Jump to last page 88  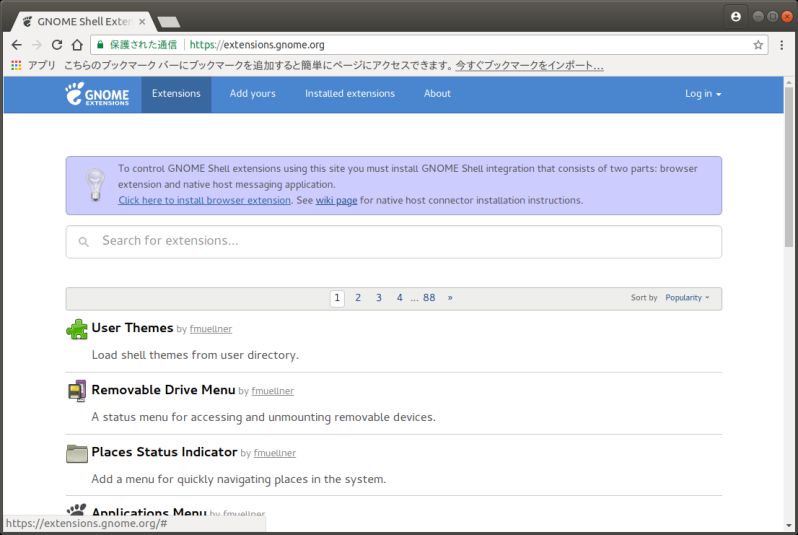(429, 298)
